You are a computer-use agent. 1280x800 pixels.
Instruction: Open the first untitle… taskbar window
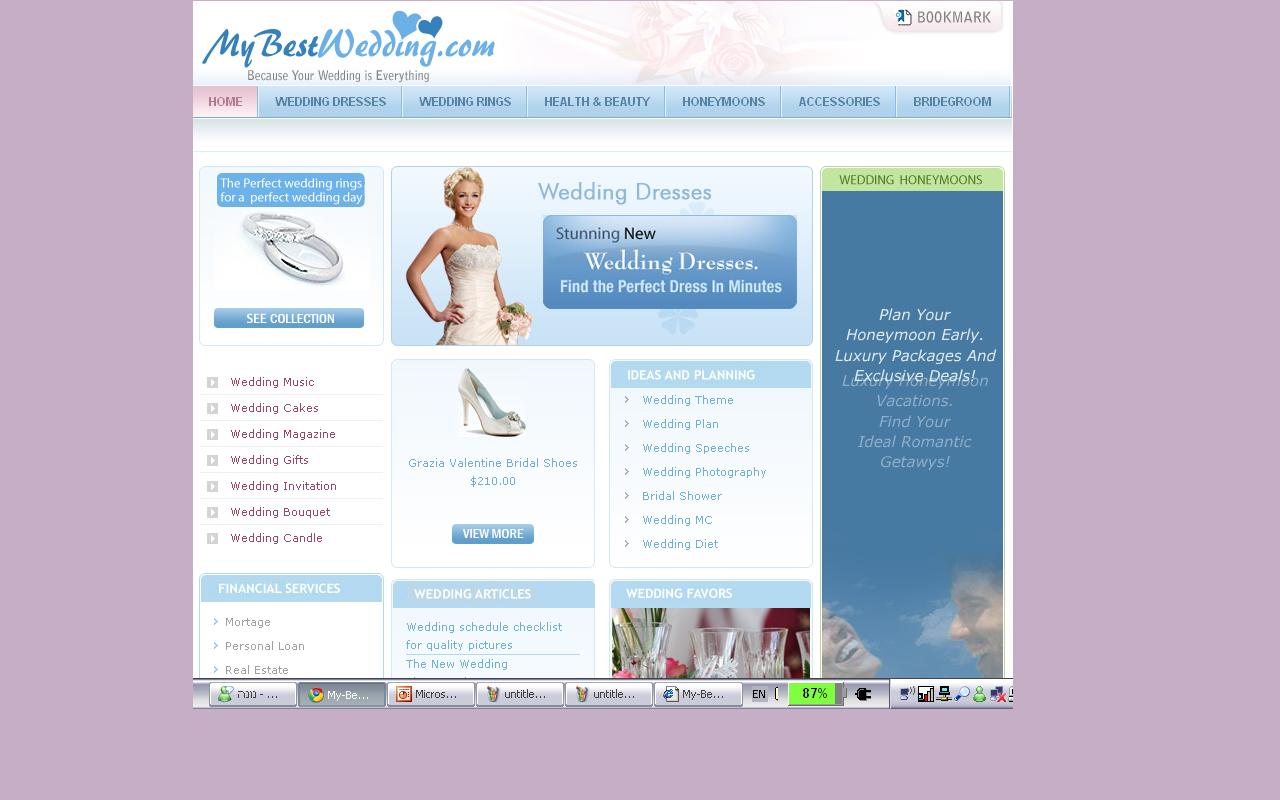pos(520,694)
